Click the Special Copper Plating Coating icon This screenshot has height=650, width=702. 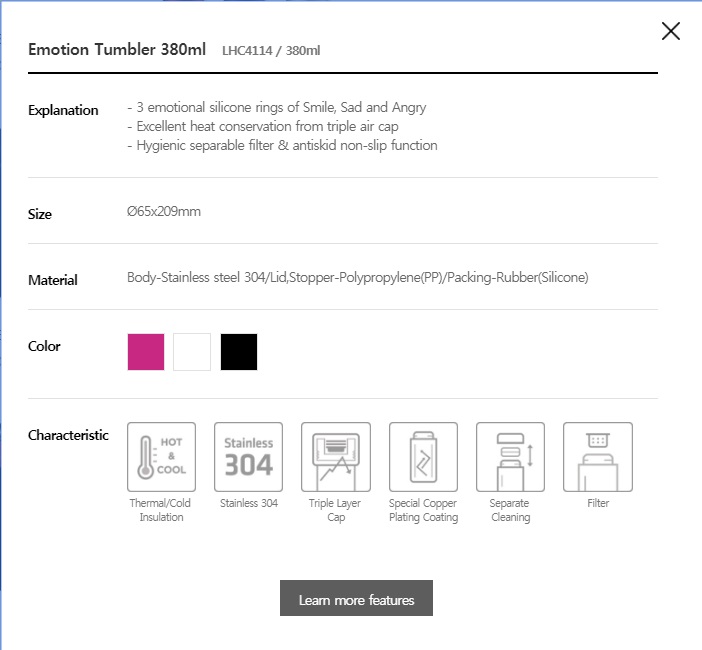click(423, 457)
